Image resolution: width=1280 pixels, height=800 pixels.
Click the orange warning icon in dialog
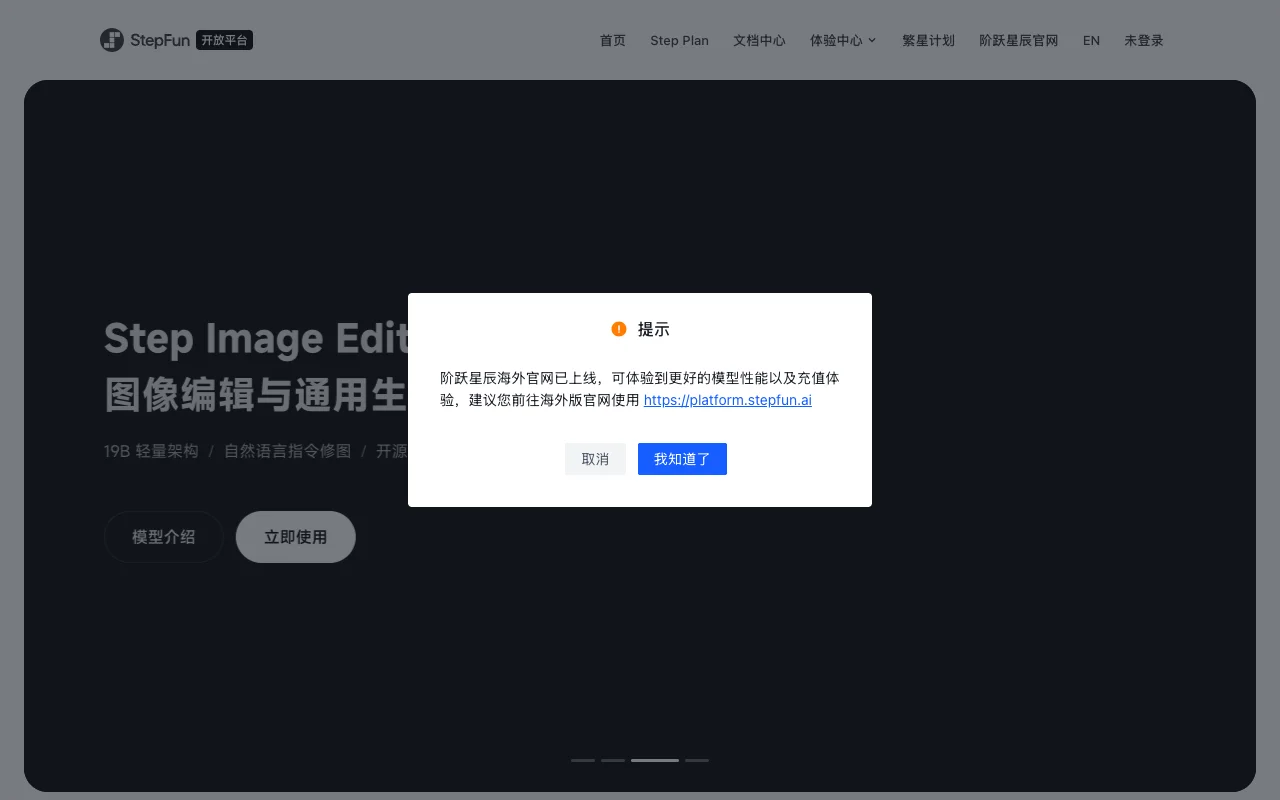tap(619, 329)
